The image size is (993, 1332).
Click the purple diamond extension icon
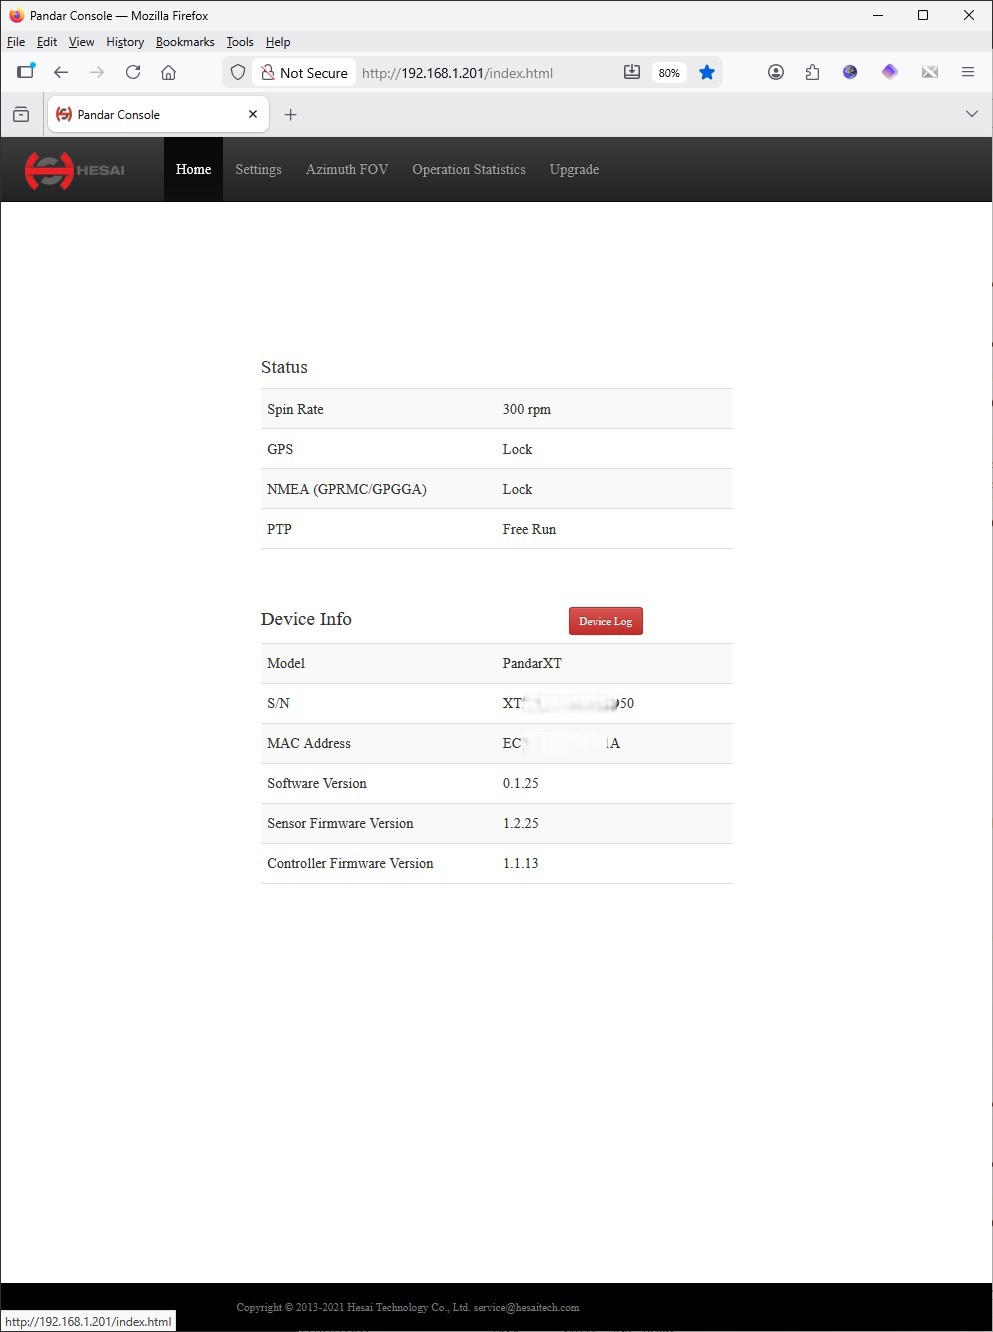889,72
